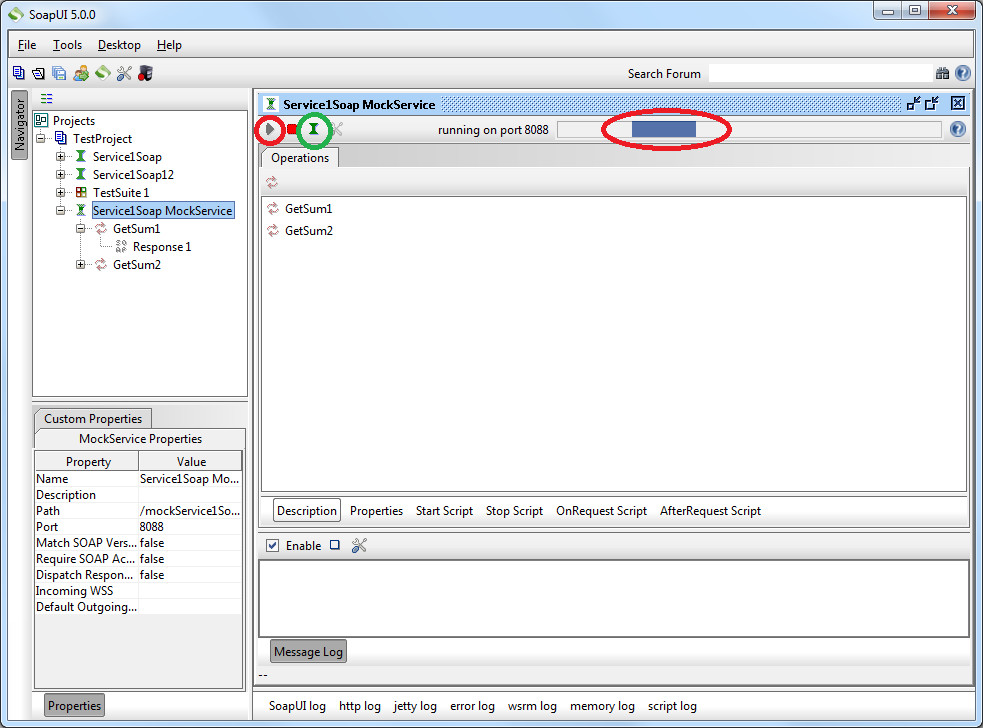Select MockService Properties tab
983x728 pixels.
coord(140,438)
